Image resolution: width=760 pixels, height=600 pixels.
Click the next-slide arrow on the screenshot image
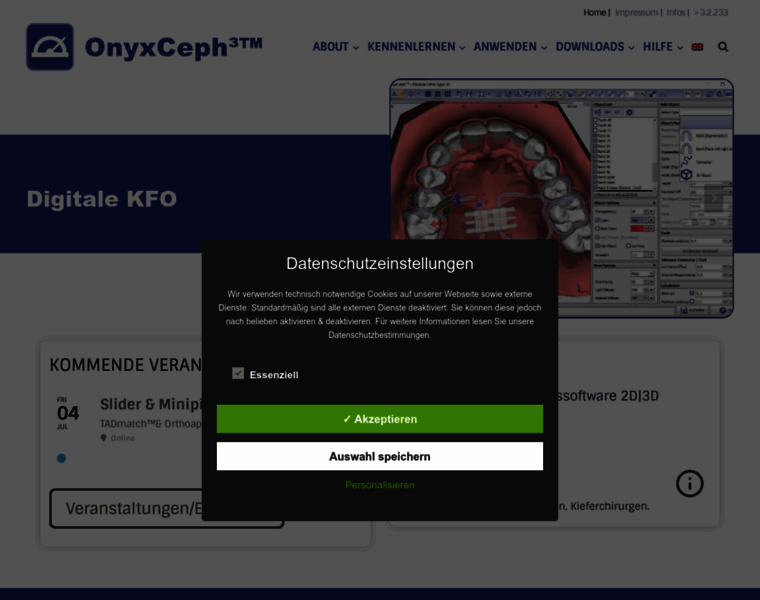[714, 198]
